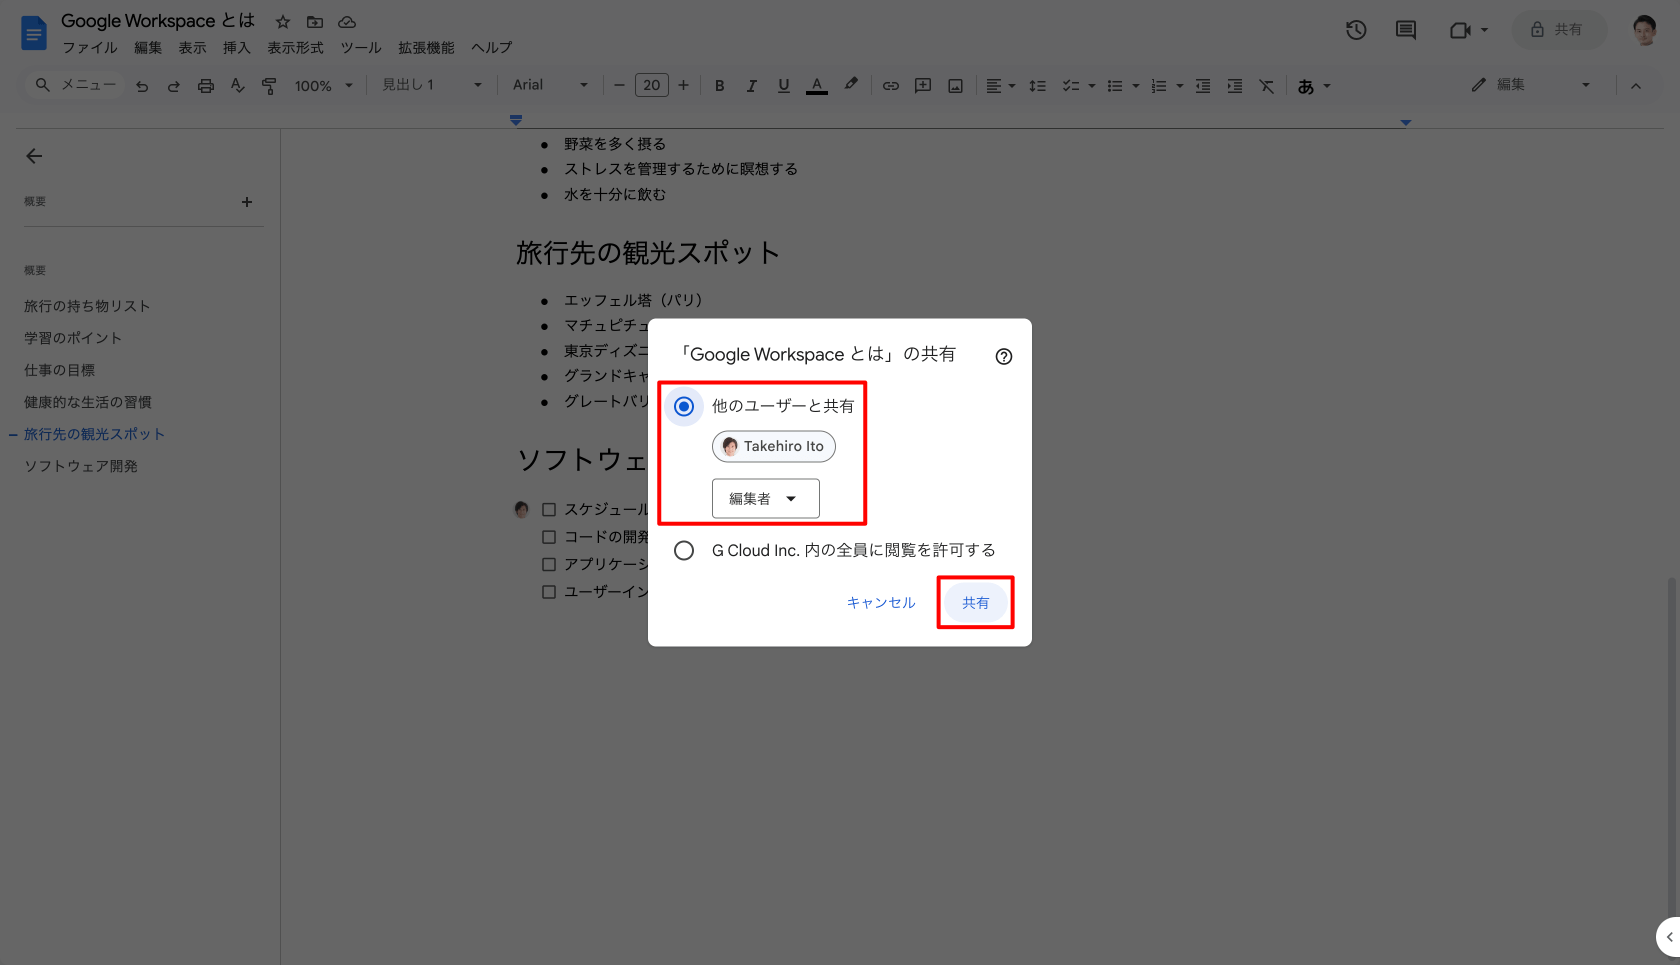Viewport: 1680px width, 965px height.
Task: Check the コードの開発 checkbox
Action: click(x=549, y=537)
